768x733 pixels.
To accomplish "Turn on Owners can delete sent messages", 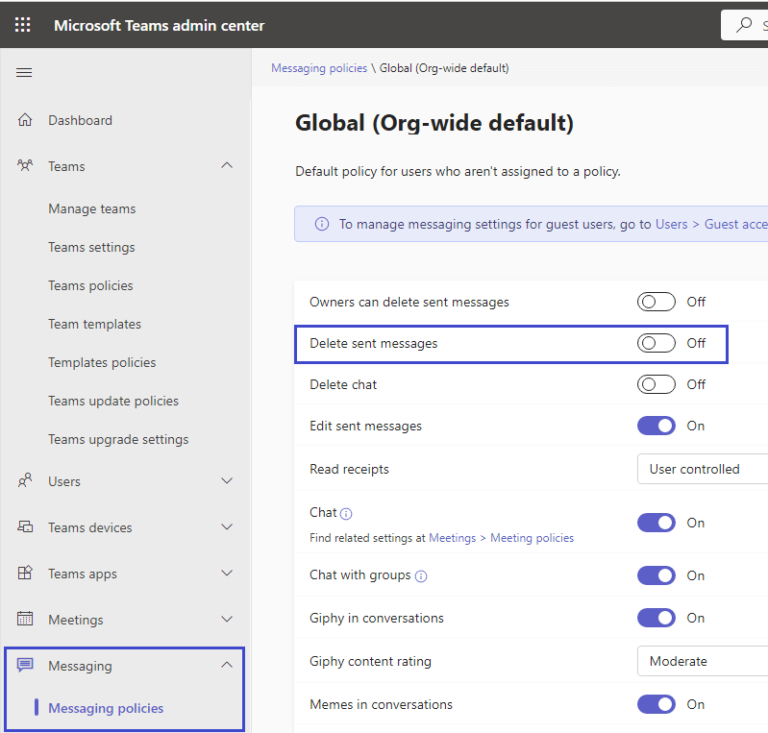I will [656, 302].
